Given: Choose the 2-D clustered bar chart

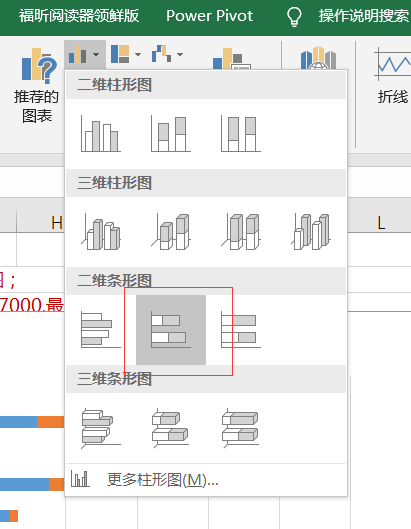Looking at the screenshot, I should point(101,330).
